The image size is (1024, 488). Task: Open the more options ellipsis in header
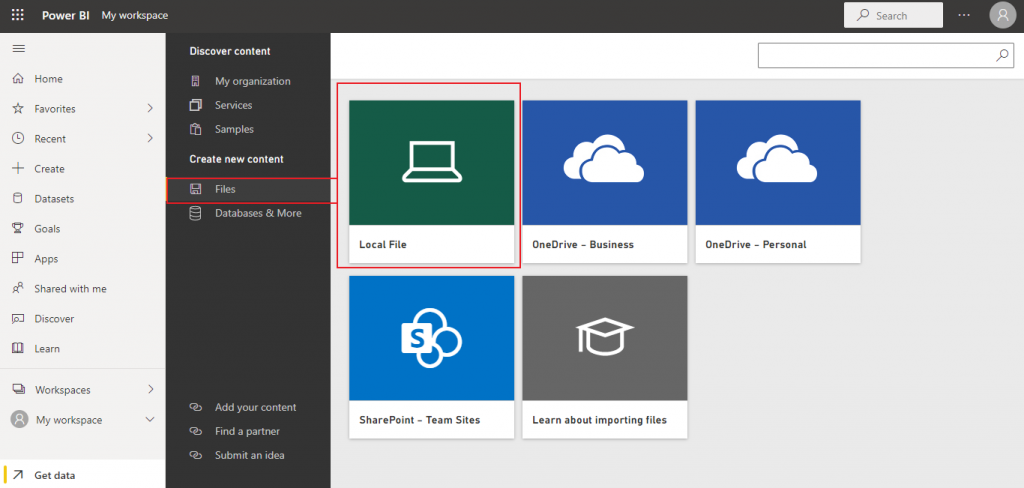point(964,15)
